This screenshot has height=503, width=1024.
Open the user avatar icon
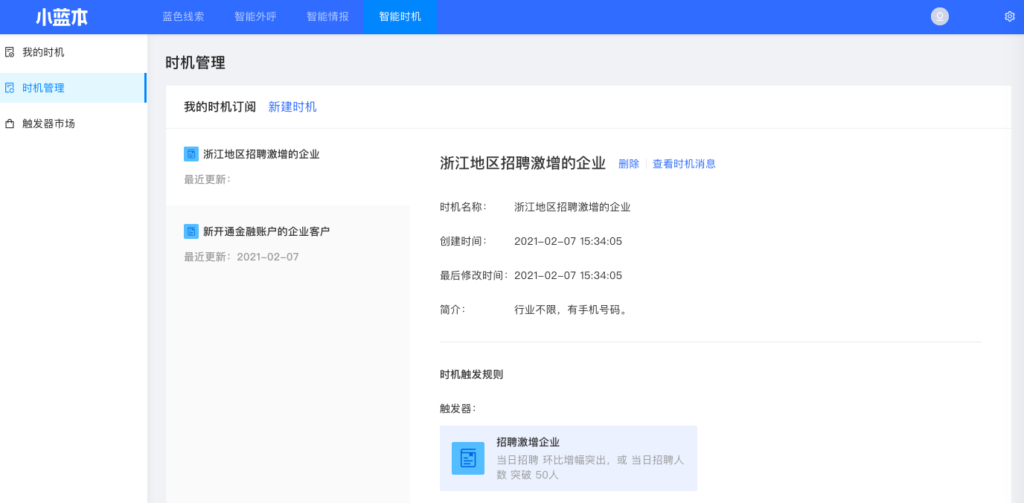[939, 16]
